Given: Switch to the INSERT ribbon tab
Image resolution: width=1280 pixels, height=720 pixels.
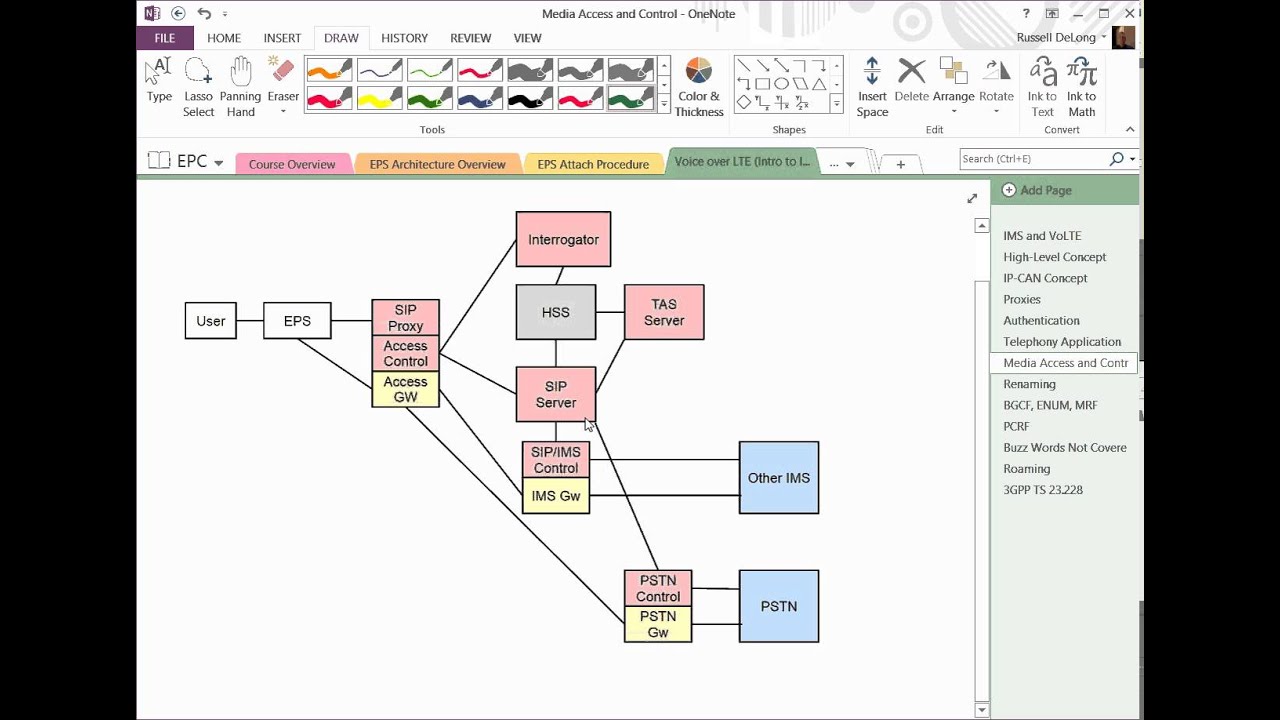Looking at the screenshot, I should pos(282,38).
